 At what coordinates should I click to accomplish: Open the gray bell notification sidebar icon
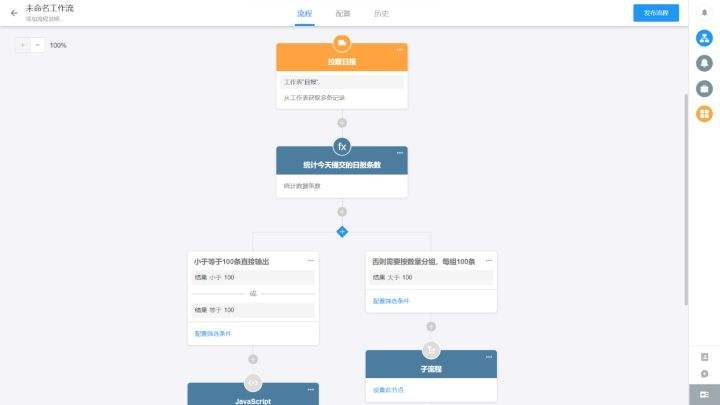coord(704,63)
